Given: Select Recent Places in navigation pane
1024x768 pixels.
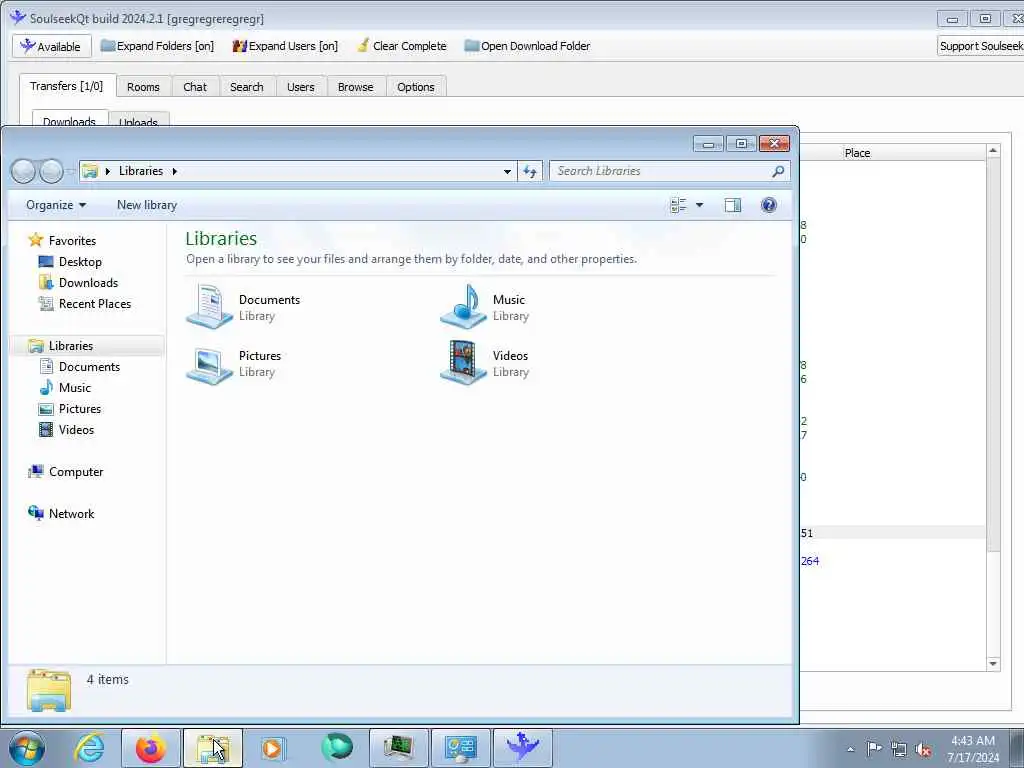Looking at the screenshot, I should tap(95, 304).
